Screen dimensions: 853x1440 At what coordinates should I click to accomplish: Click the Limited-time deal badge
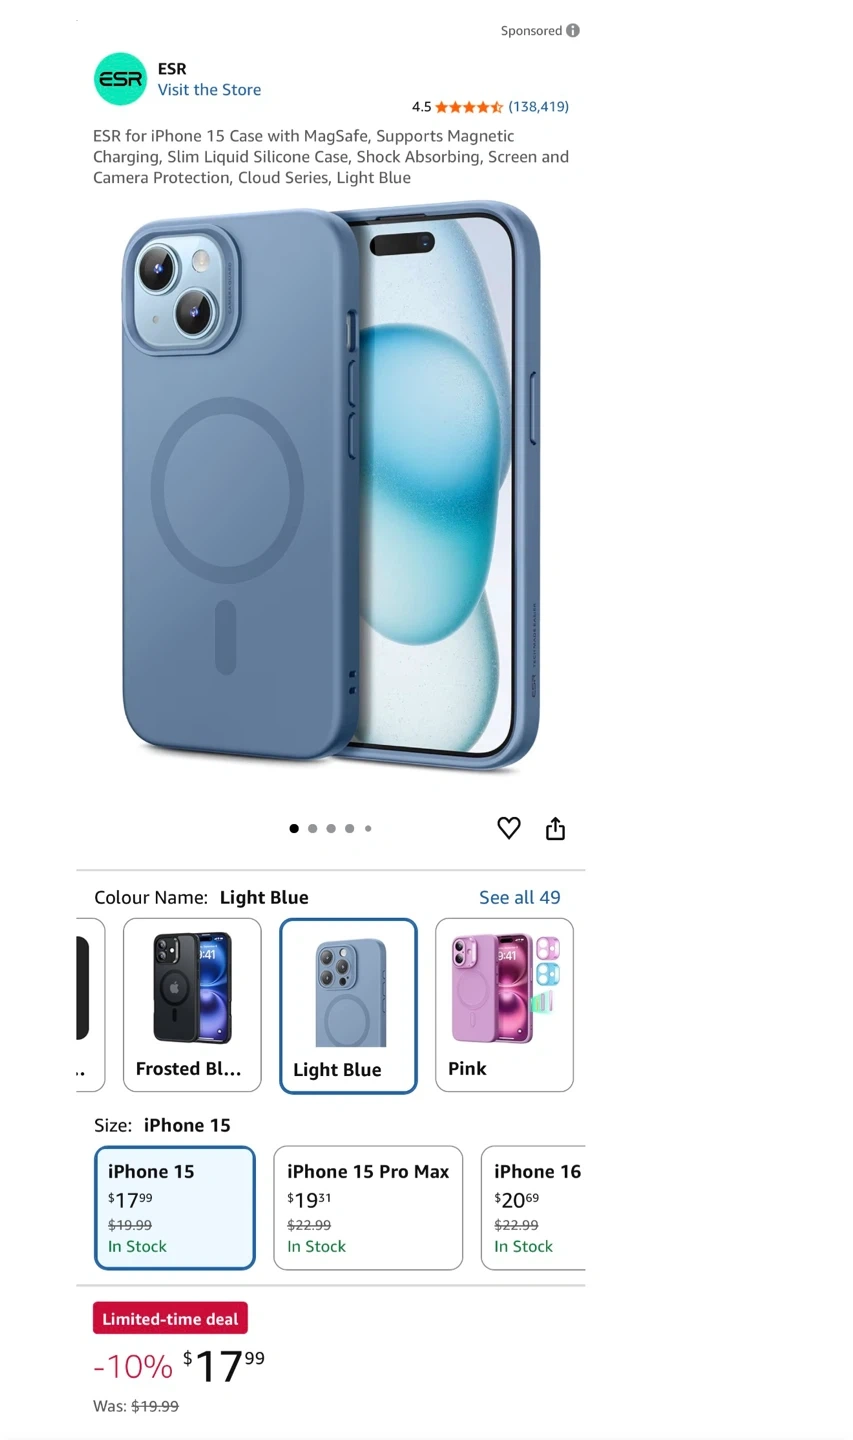[170, 1319]
